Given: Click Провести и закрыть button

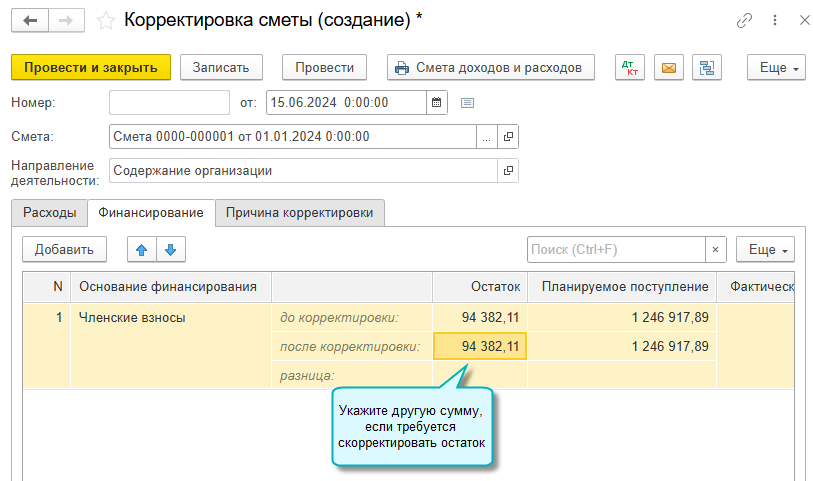Looking at the screenshot, I should click(91, 68).
